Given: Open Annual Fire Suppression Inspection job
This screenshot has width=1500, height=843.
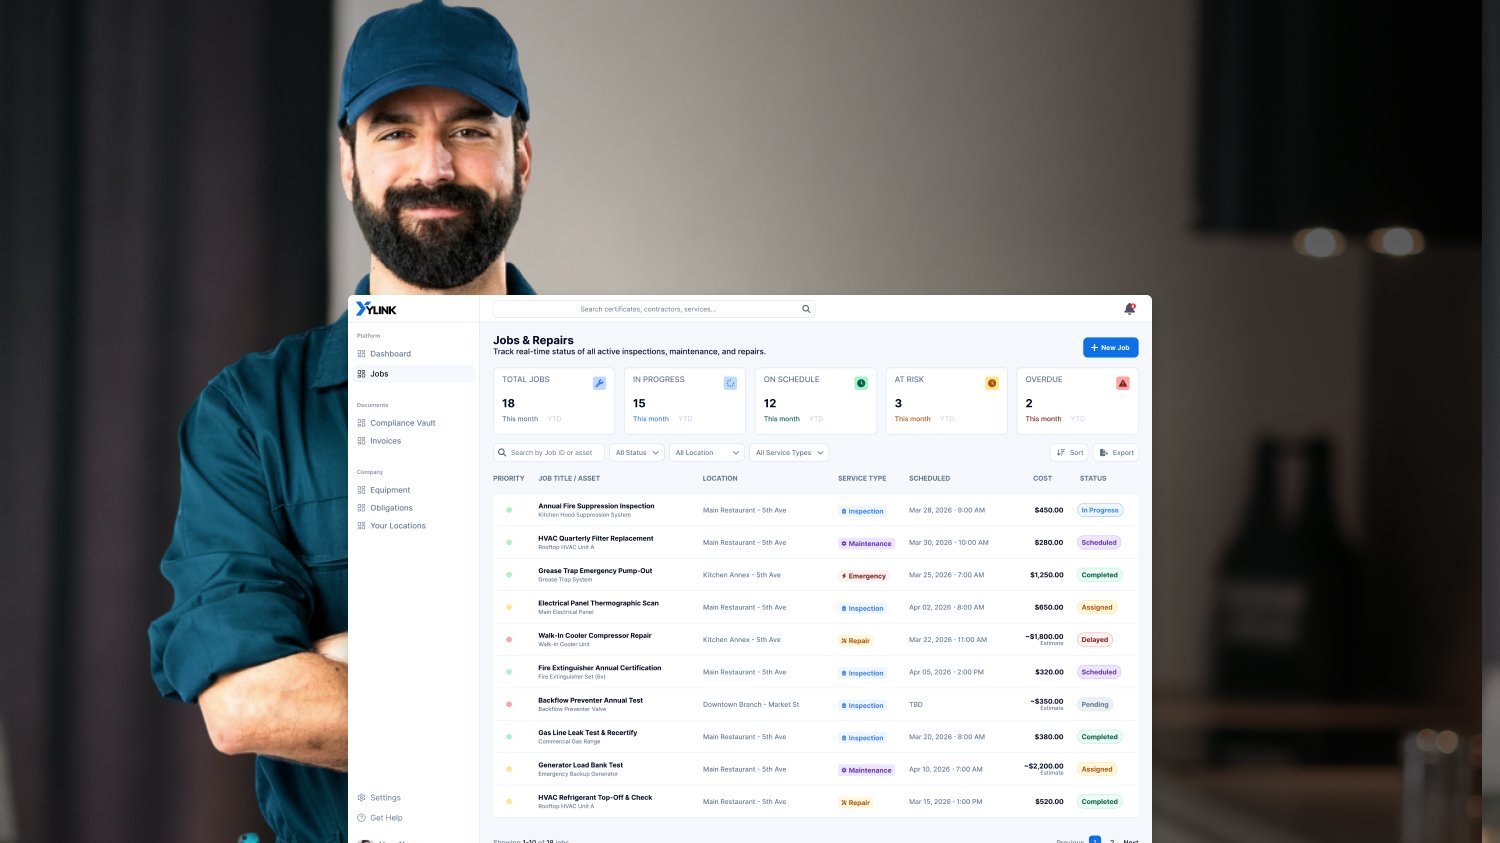Looking at the screenshot, I should pyautogui.click(x=596, y=506).
